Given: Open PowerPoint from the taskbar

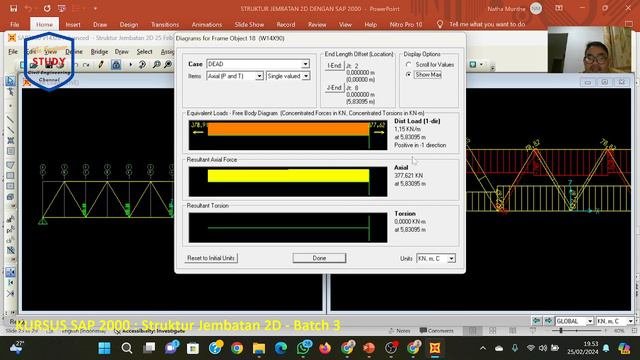Looking at the screenshot, I should click(369, 348).
